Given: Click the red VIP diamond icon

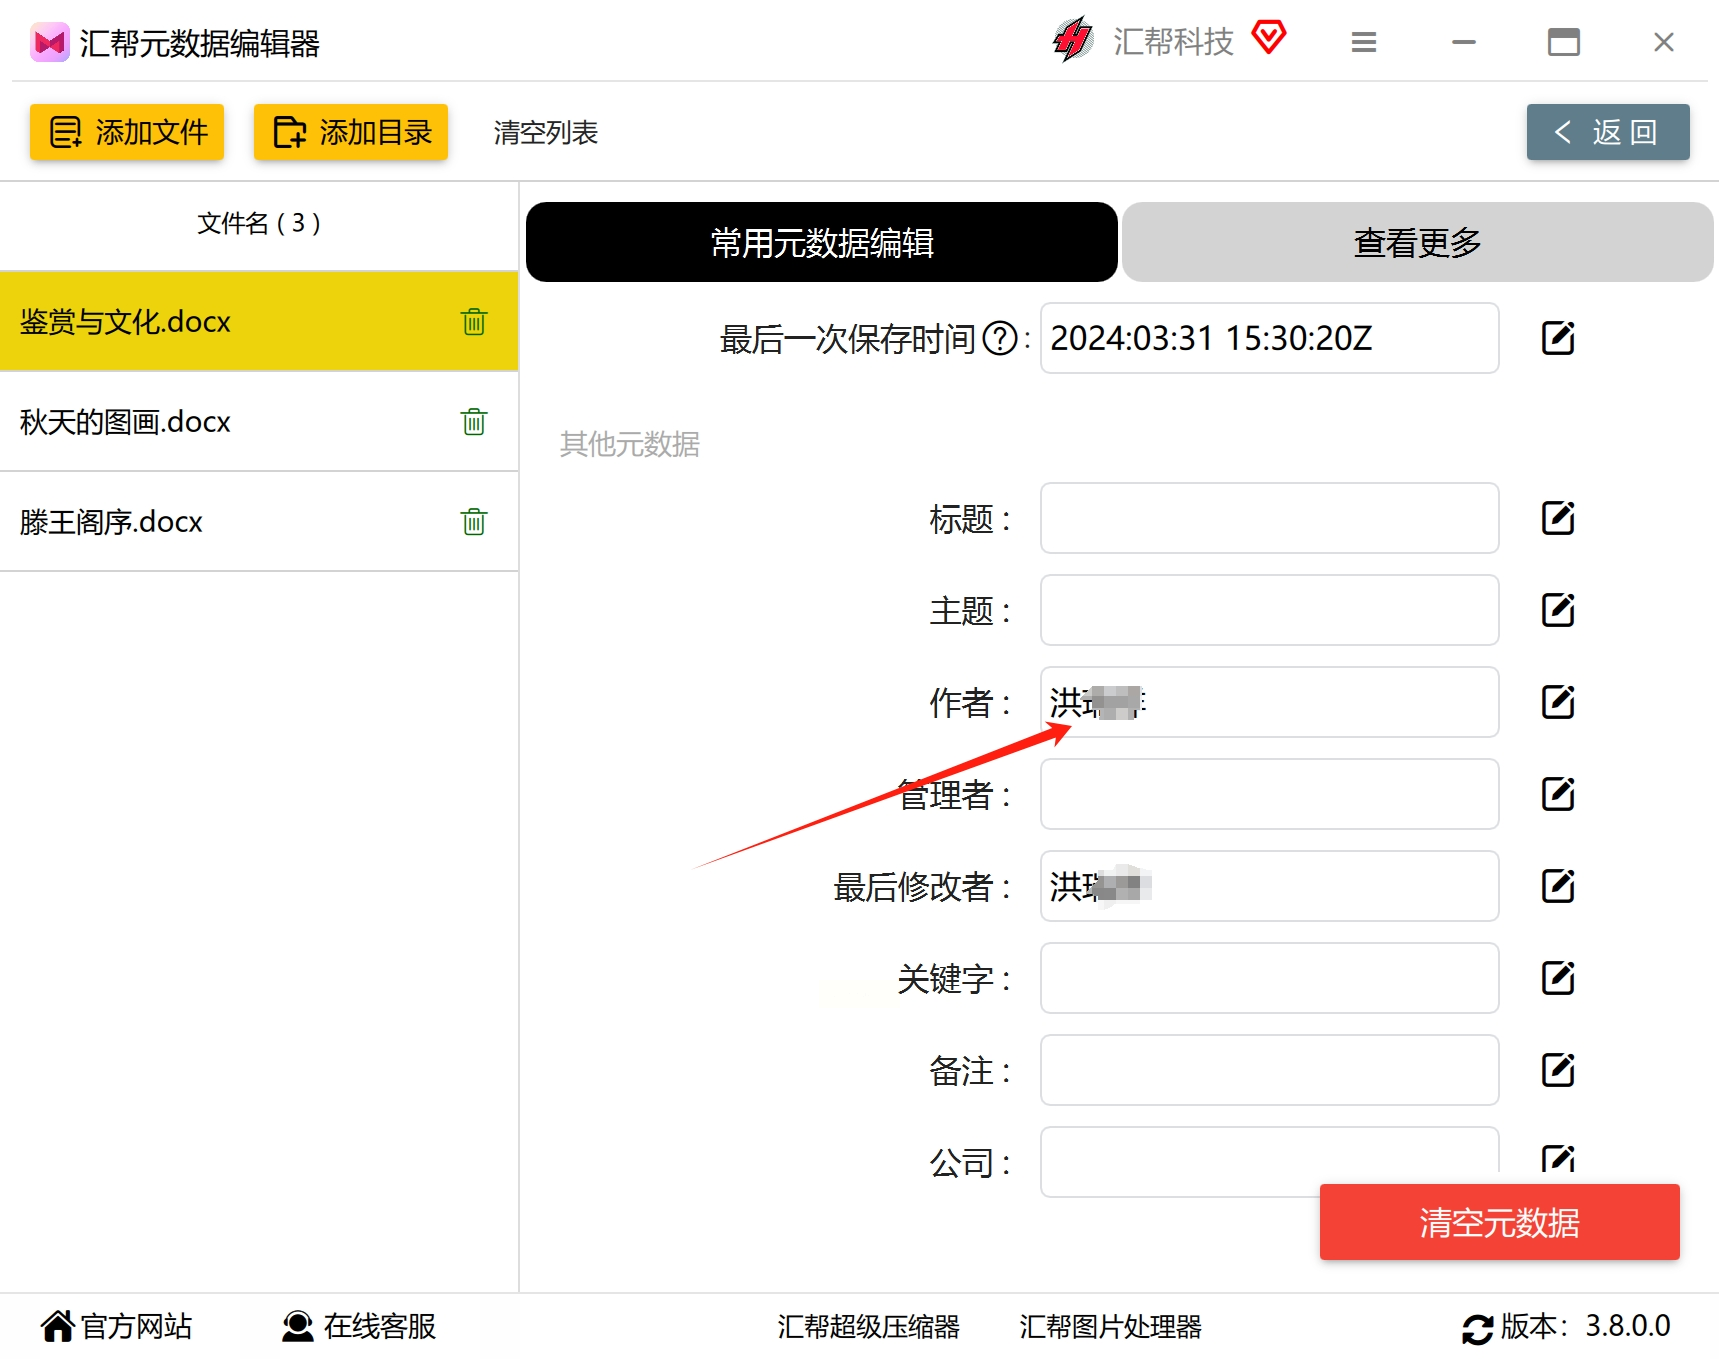Looking at the screenshot, I should (1269, 38).
